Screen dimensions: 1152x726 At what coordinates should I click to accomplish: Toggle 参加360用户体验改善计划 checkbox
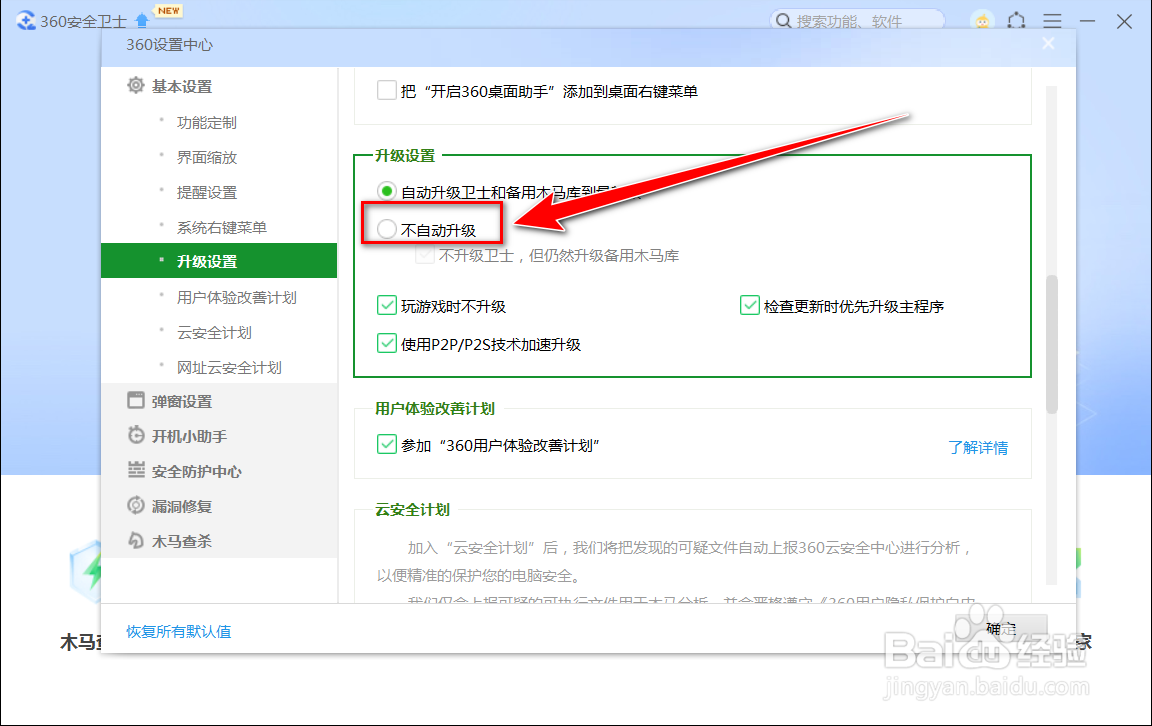[x=386, y=444]
